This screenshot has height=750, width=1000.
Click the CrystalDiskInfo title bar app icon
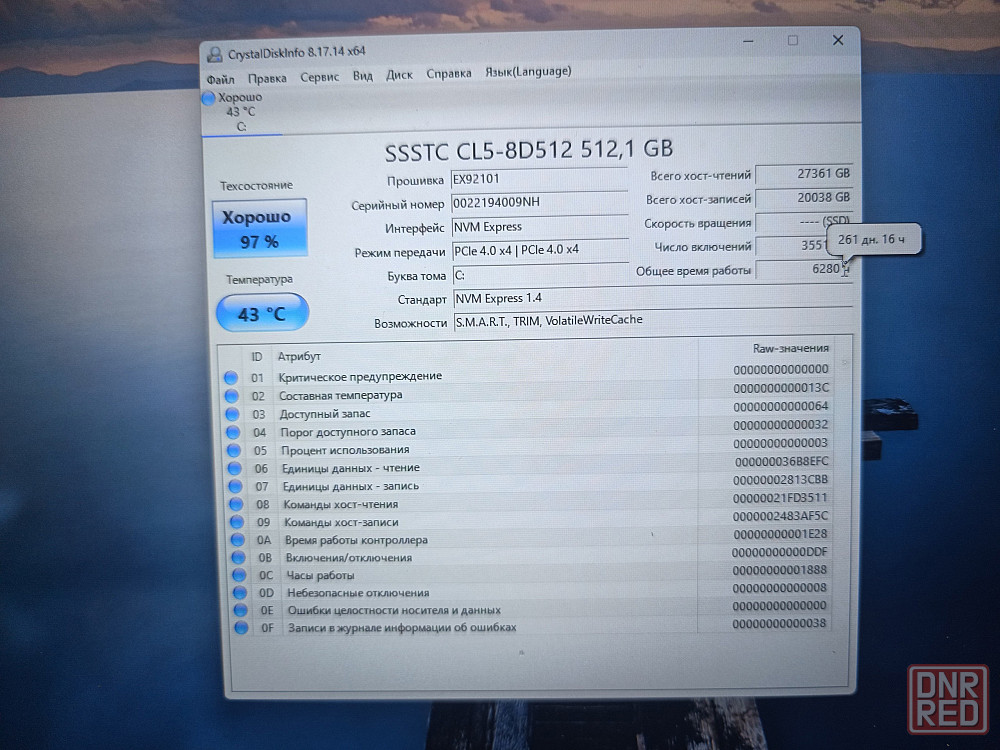[x=215, y=54]
